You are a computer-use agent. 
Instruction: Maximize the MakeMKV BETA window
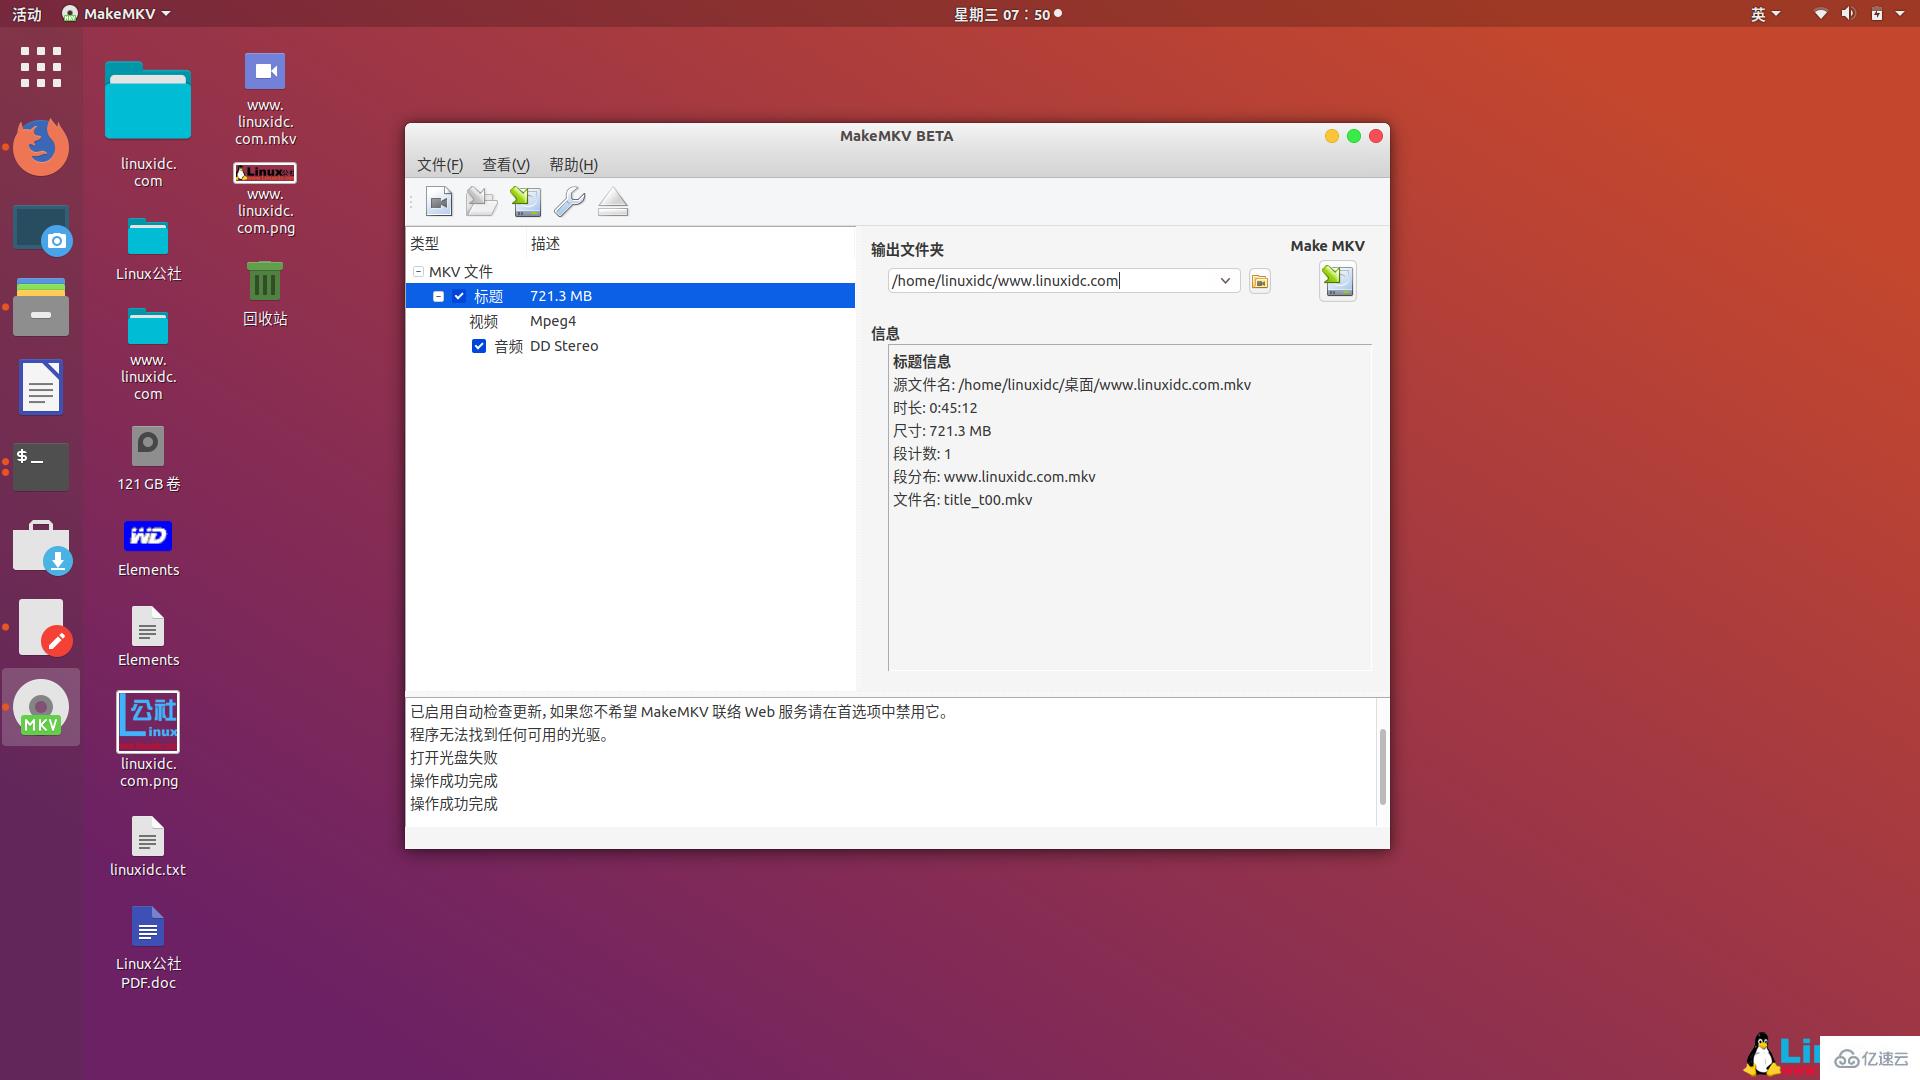1354,136
